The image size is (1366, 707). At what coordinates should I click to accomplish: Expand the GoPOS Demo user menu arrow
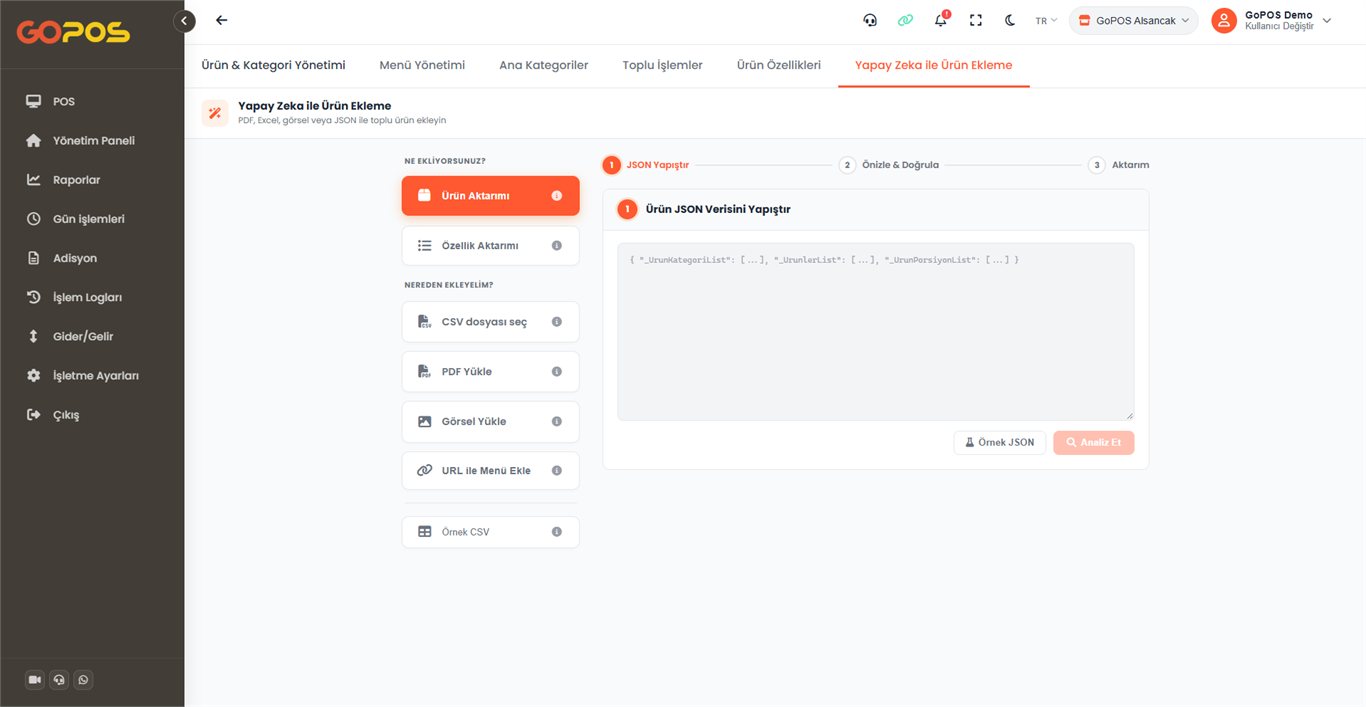pos(1327,20)
